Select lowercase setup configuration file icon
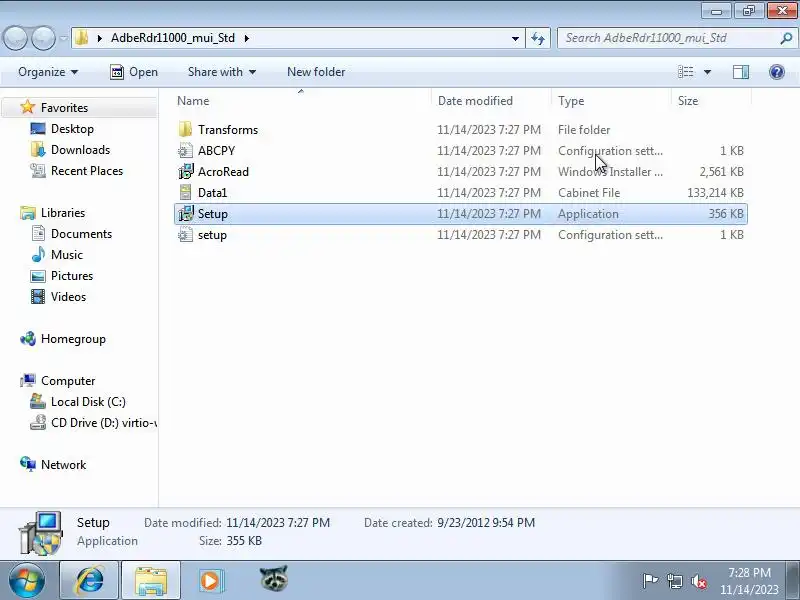 click(185, 235)
